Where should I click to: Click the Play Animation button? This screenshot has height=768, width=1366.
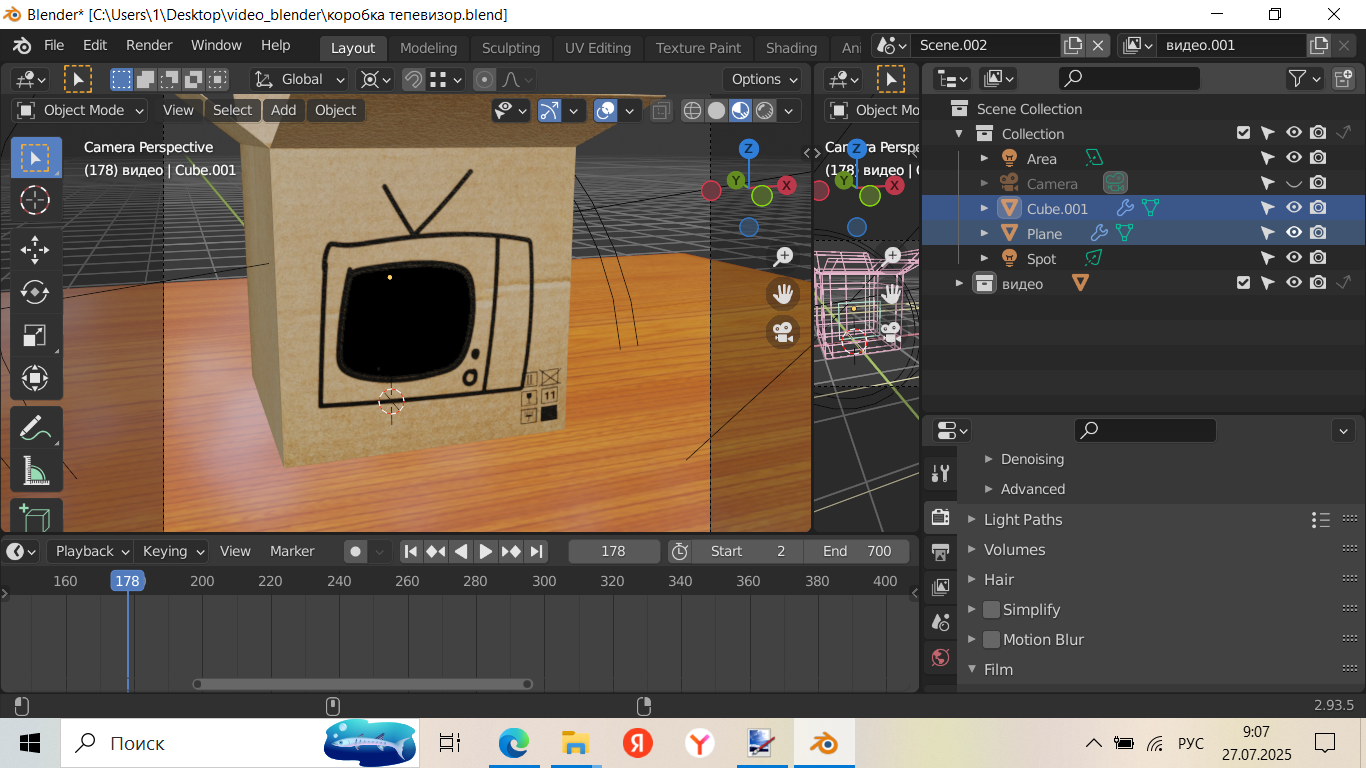pos(486,551)
